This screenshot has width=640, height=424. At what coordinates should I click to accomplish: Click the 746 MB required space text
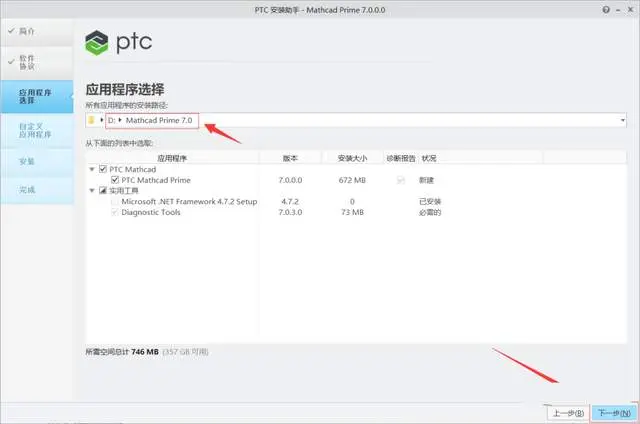coord(144,352)
